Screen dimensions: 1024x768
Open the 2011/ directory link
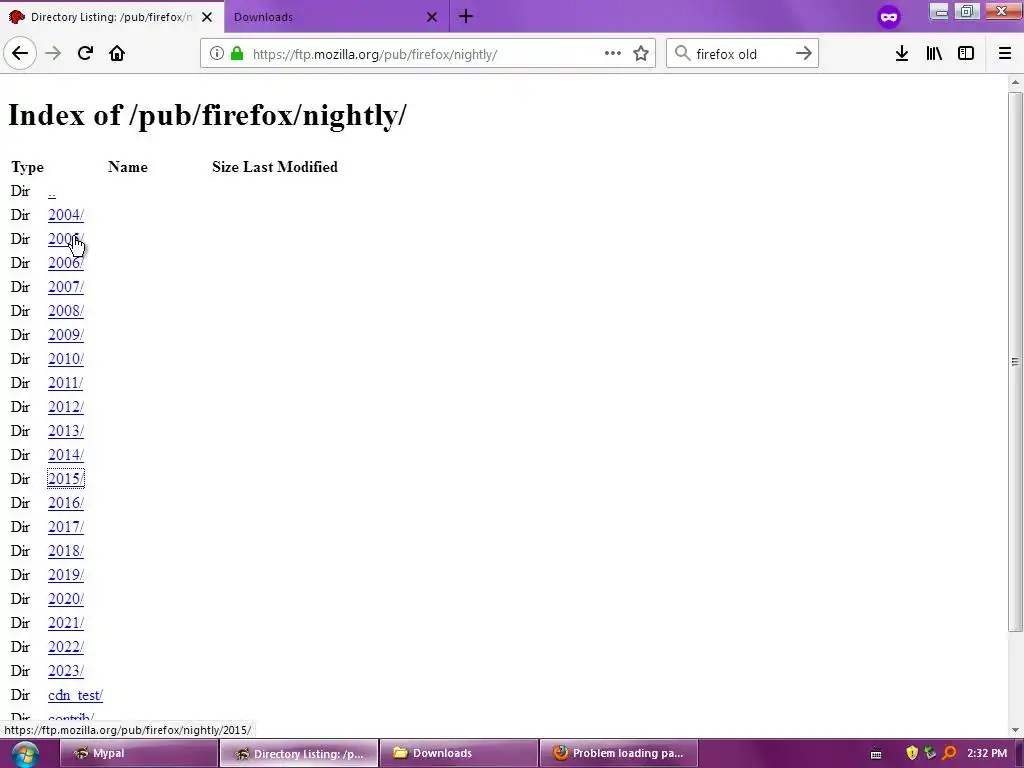pyautogui.click(x=66, y=383)
